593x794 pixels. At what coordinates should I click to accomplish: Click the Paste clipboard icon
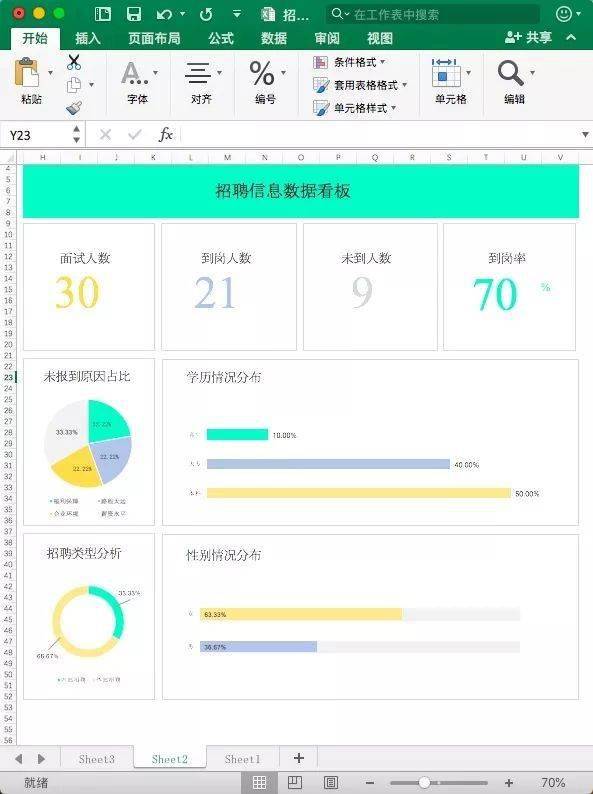(27, 72)
